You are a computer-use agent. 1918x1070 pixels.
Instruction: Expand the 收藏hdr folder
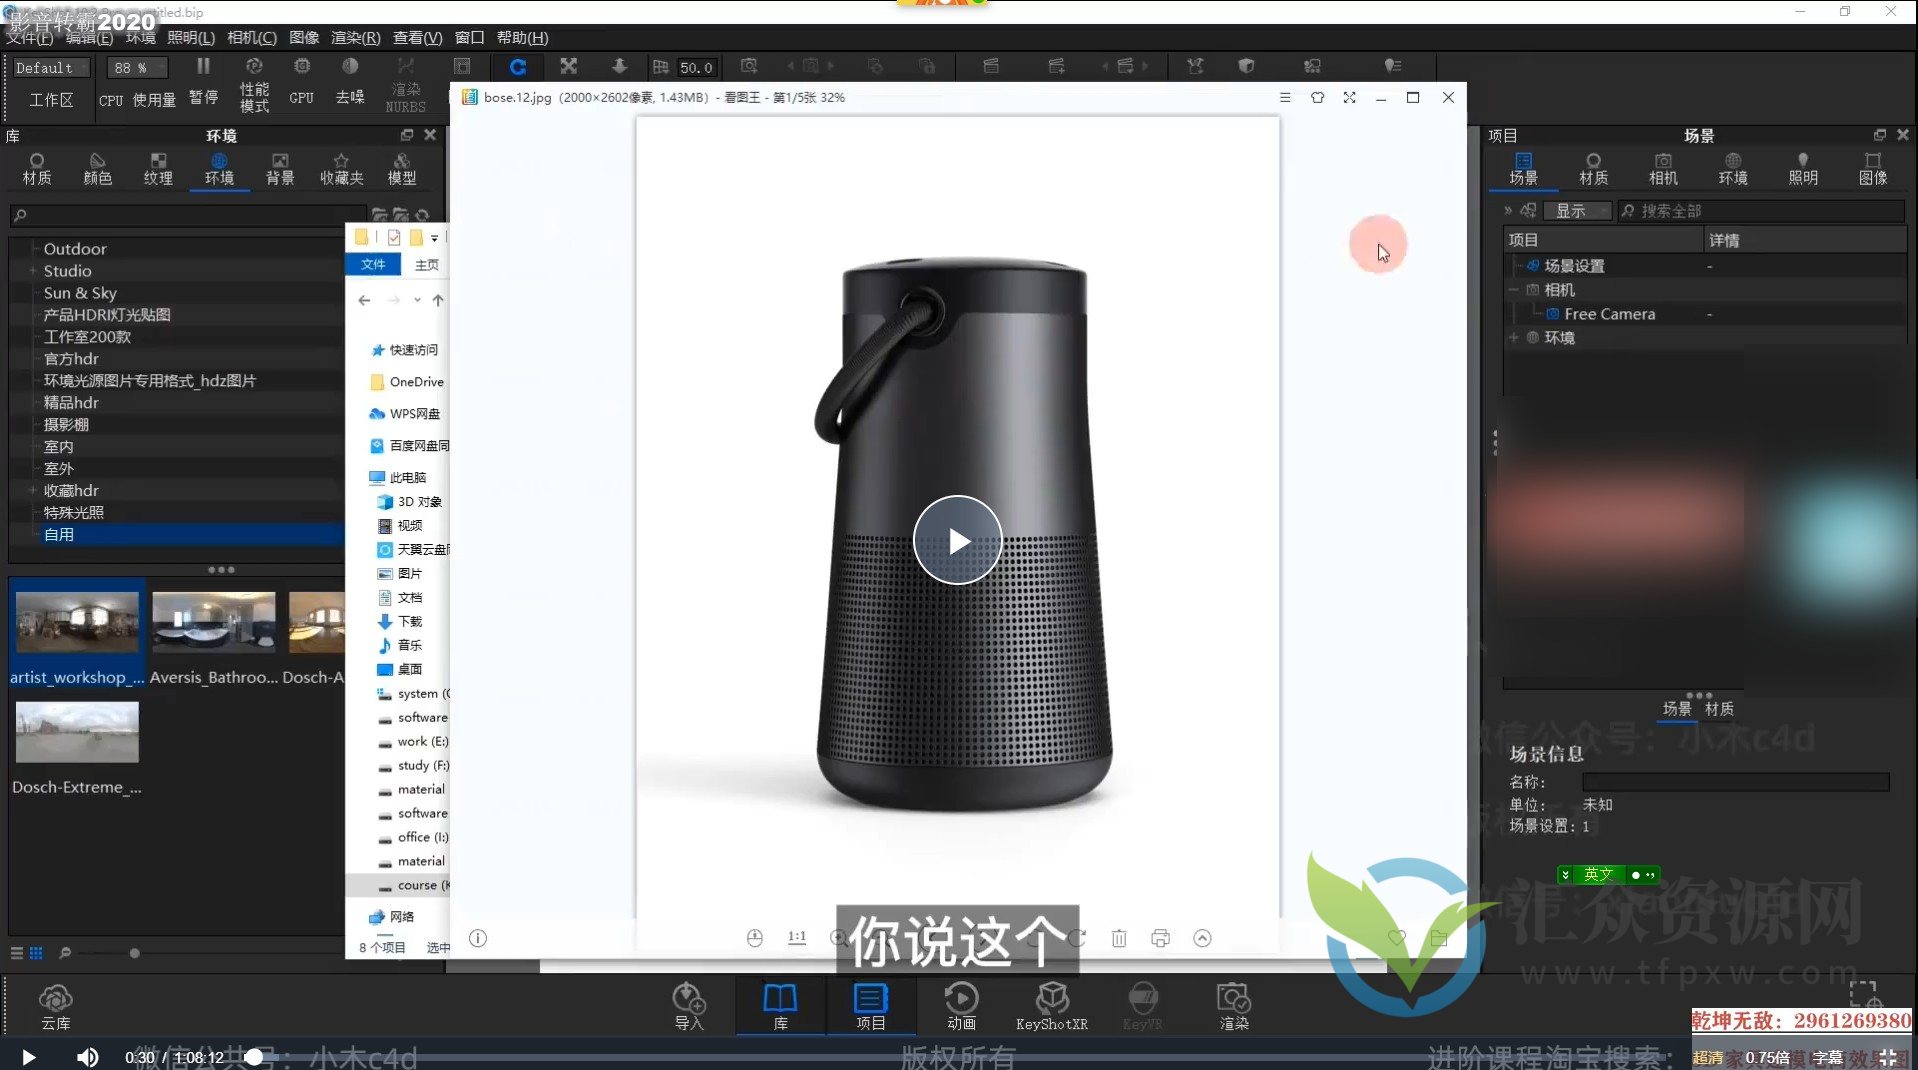click(32, 491)
